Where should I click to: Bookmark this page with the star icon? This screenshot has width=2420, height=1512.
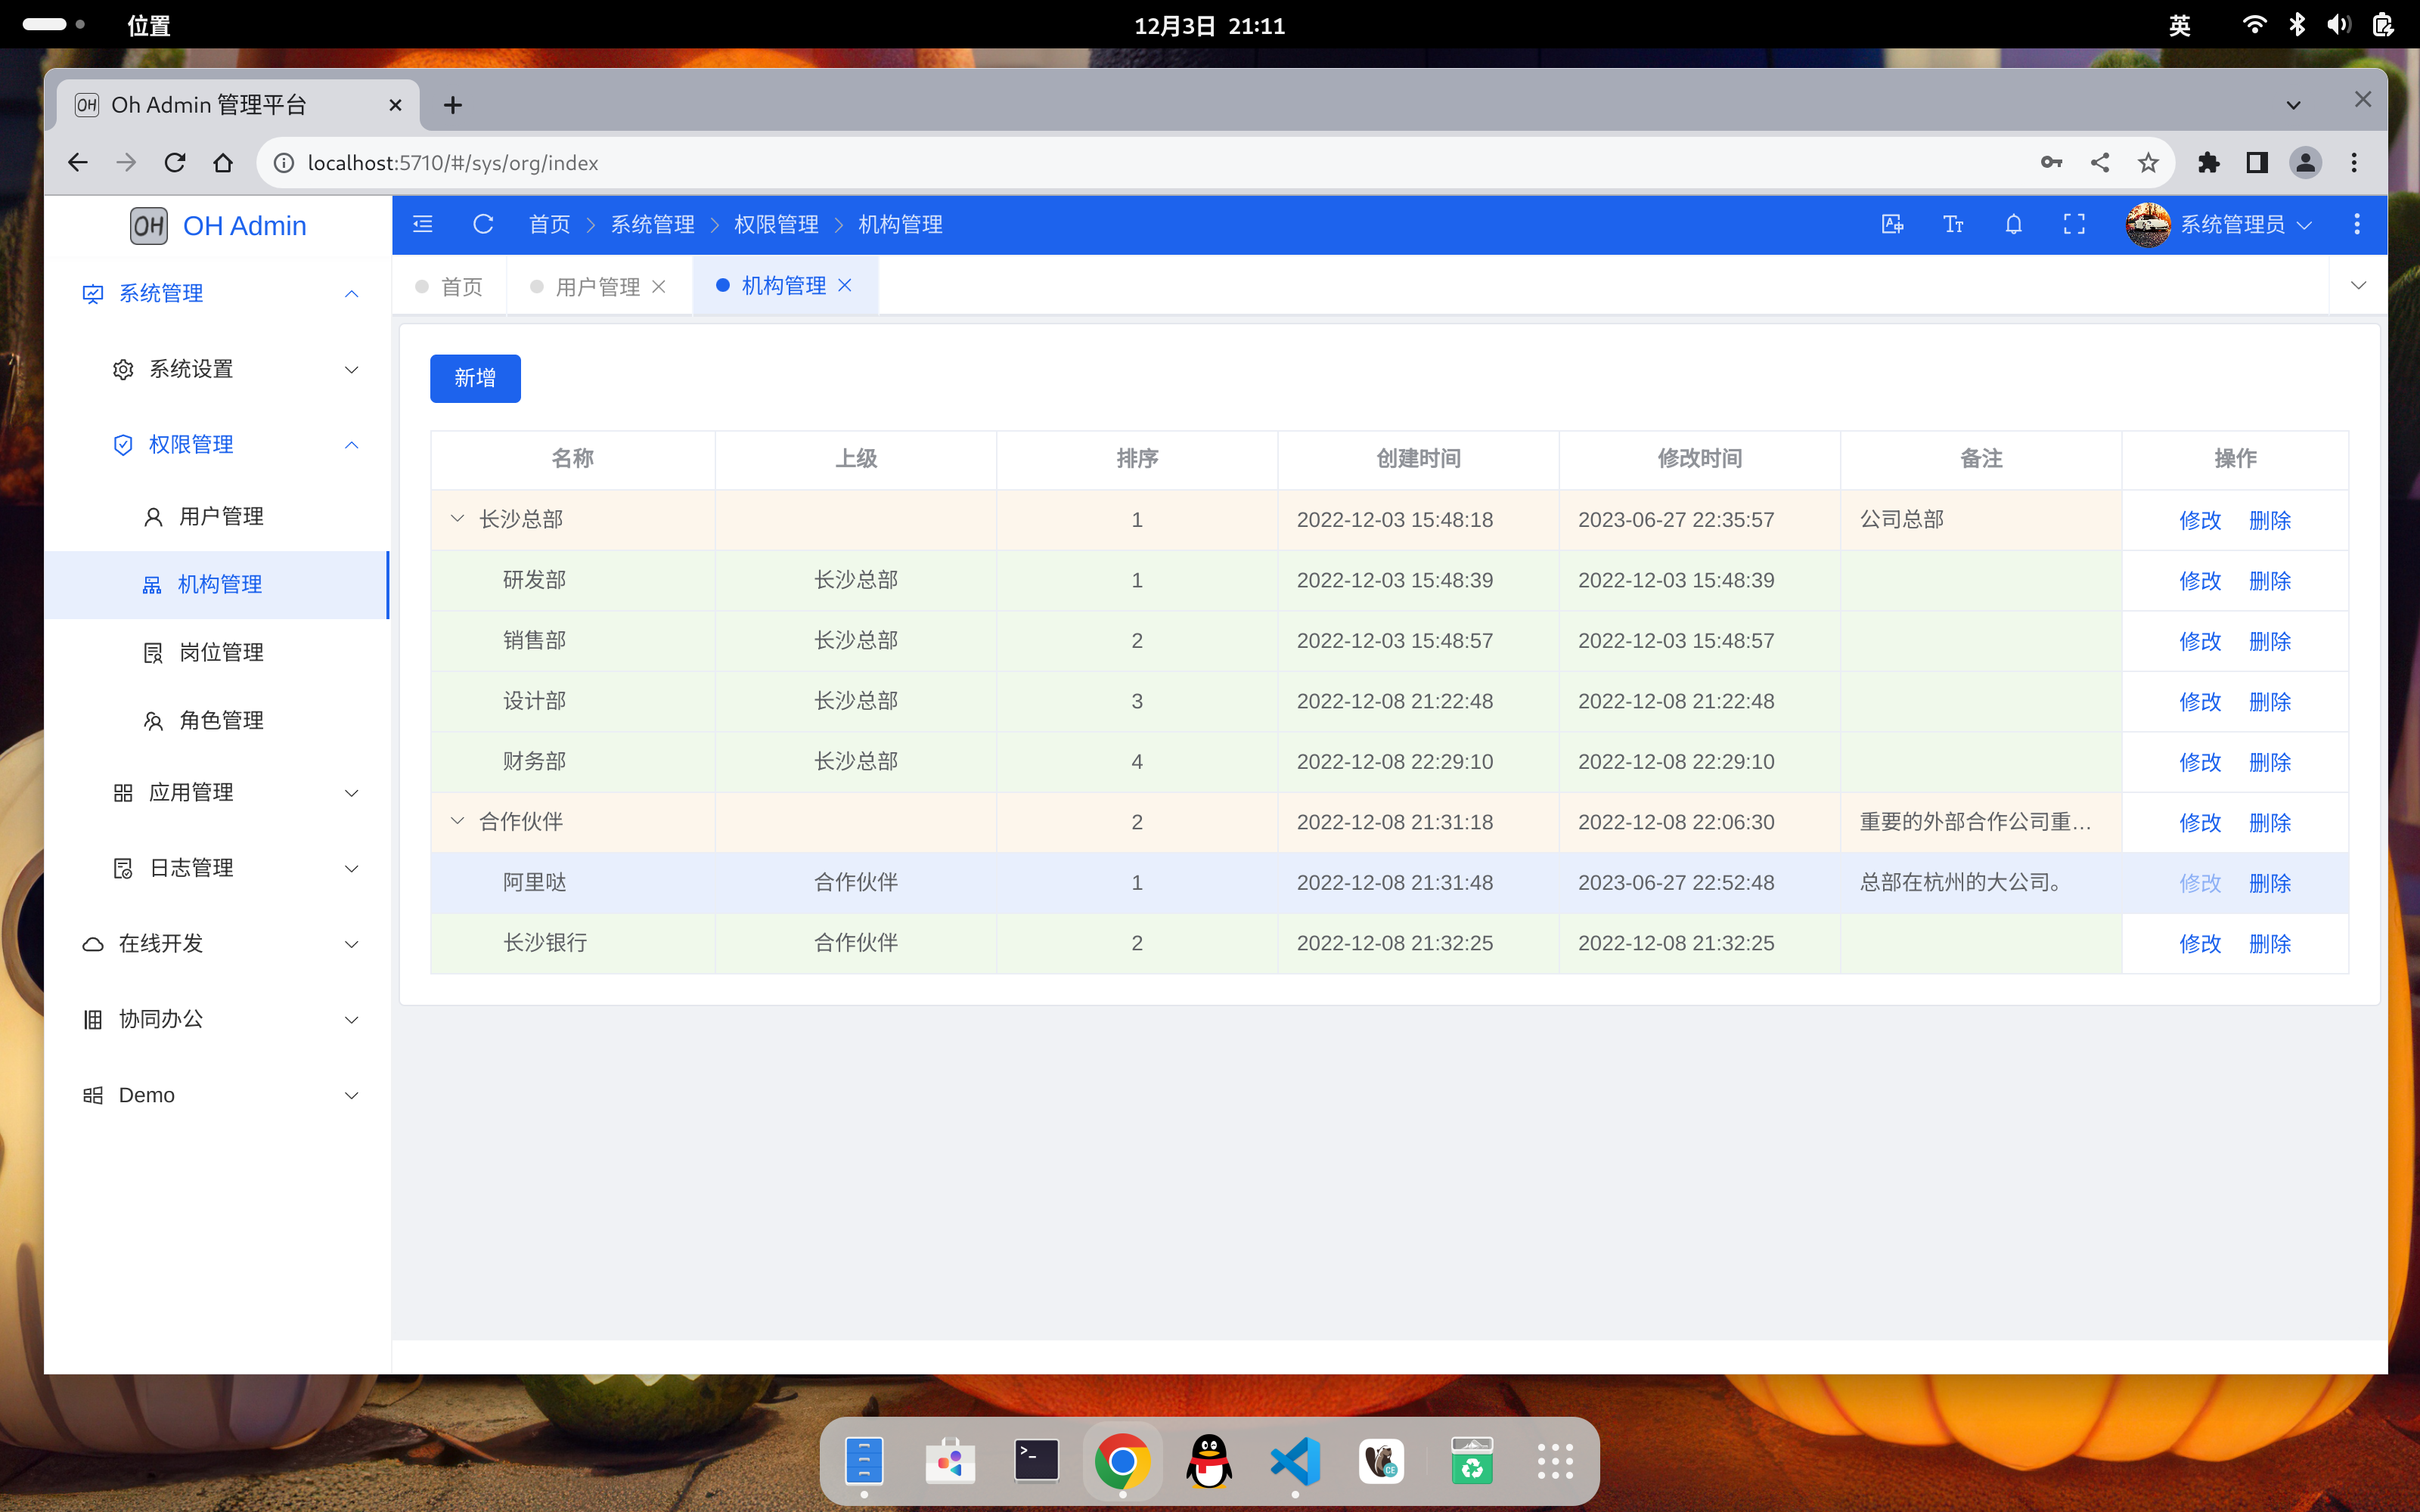point(2148,162)
